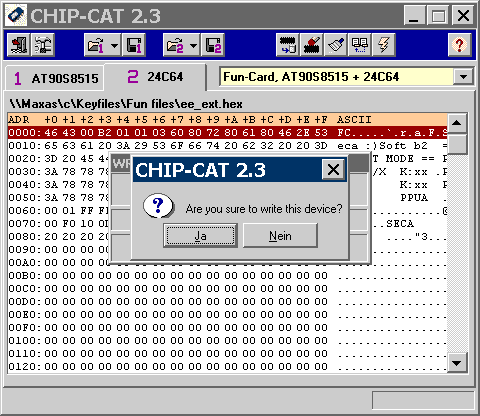Click the hex view scroll down arrow
The image size is (480, 416).
tap(456, 362)
